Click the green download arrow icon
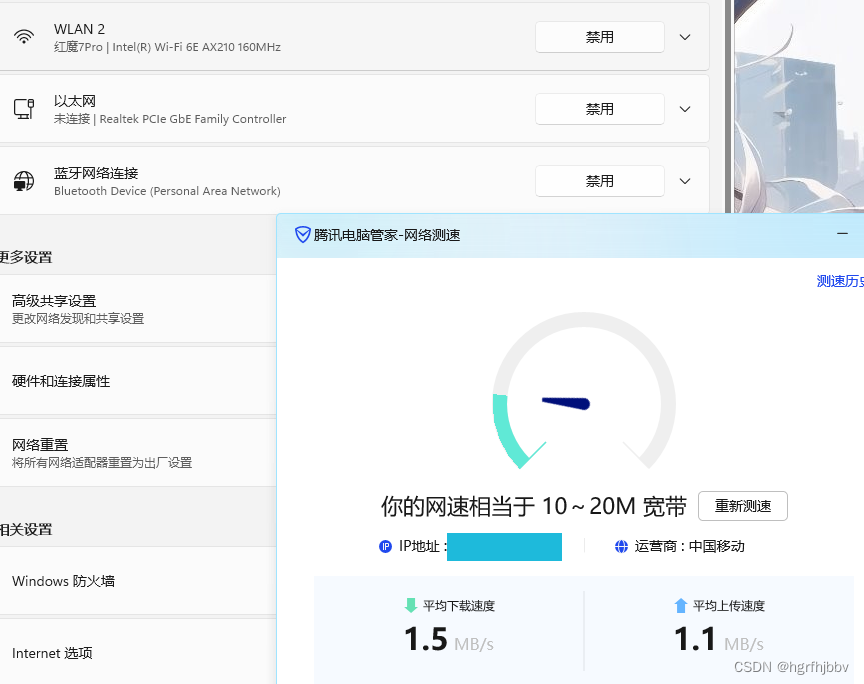This screenshot has height=684, width=864. click(x=411, y=605)
